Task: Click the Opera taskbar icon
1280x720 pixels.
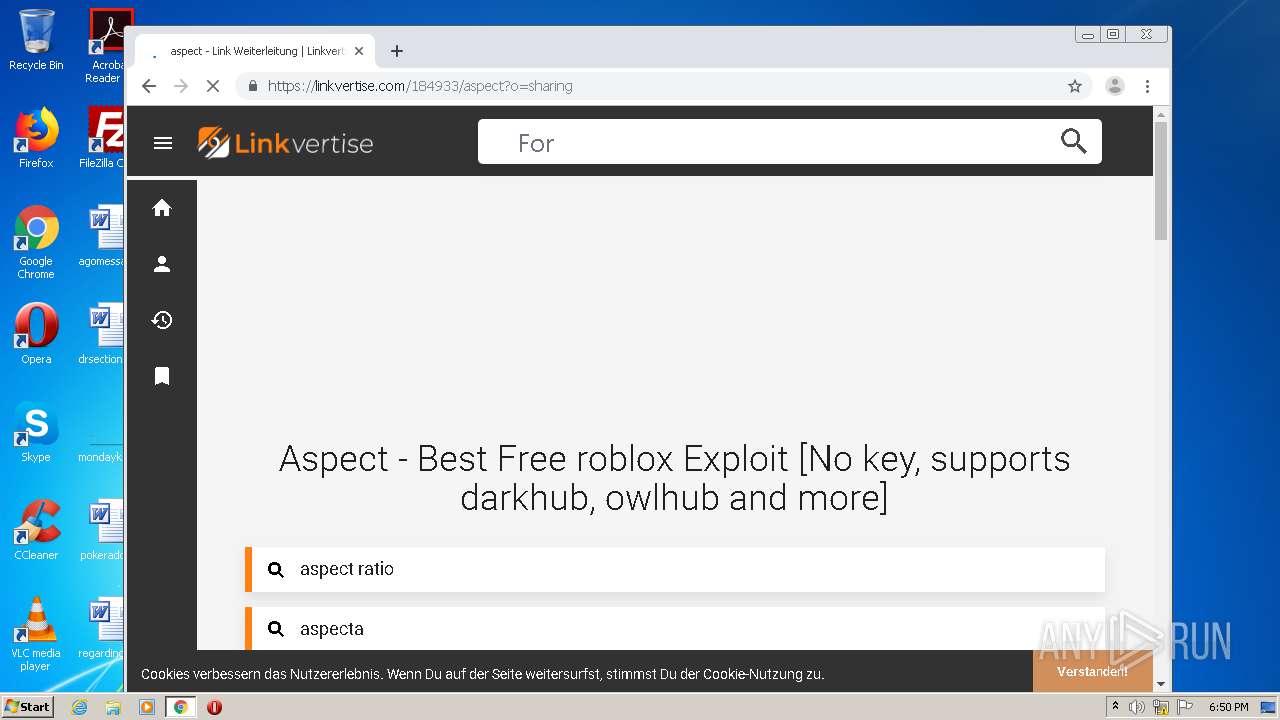Action: pyautogui.click(x=214, y=707)
